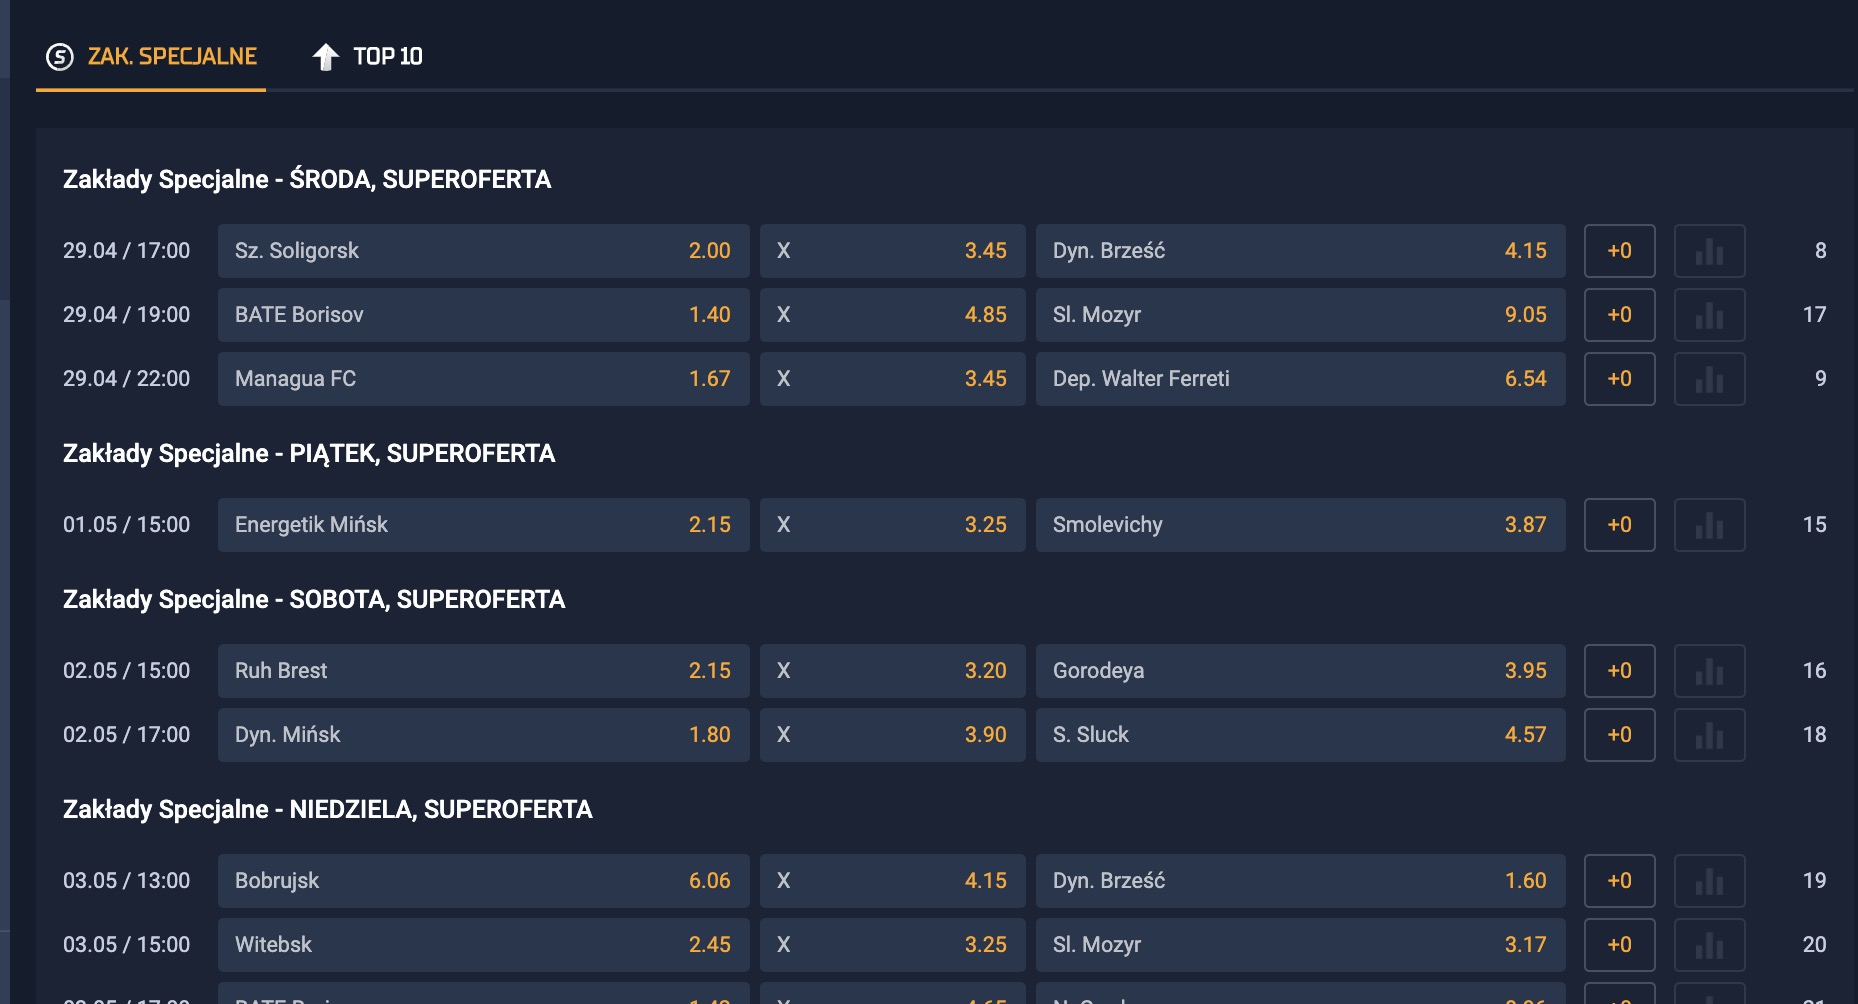Bet on Gorodeya at 3.95
1858x1004 pixels.
click(1300, 671)
